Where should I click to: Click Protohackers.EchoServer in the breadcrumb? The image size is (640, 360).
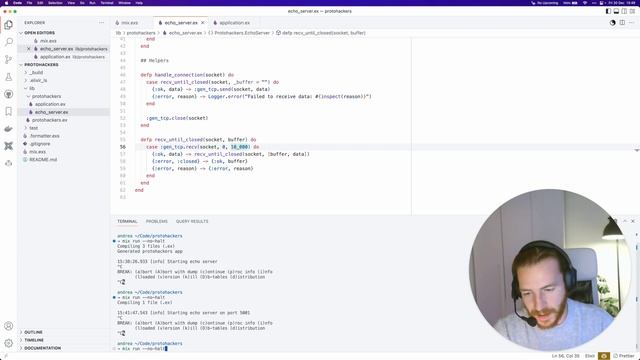(x=242, y=33)
